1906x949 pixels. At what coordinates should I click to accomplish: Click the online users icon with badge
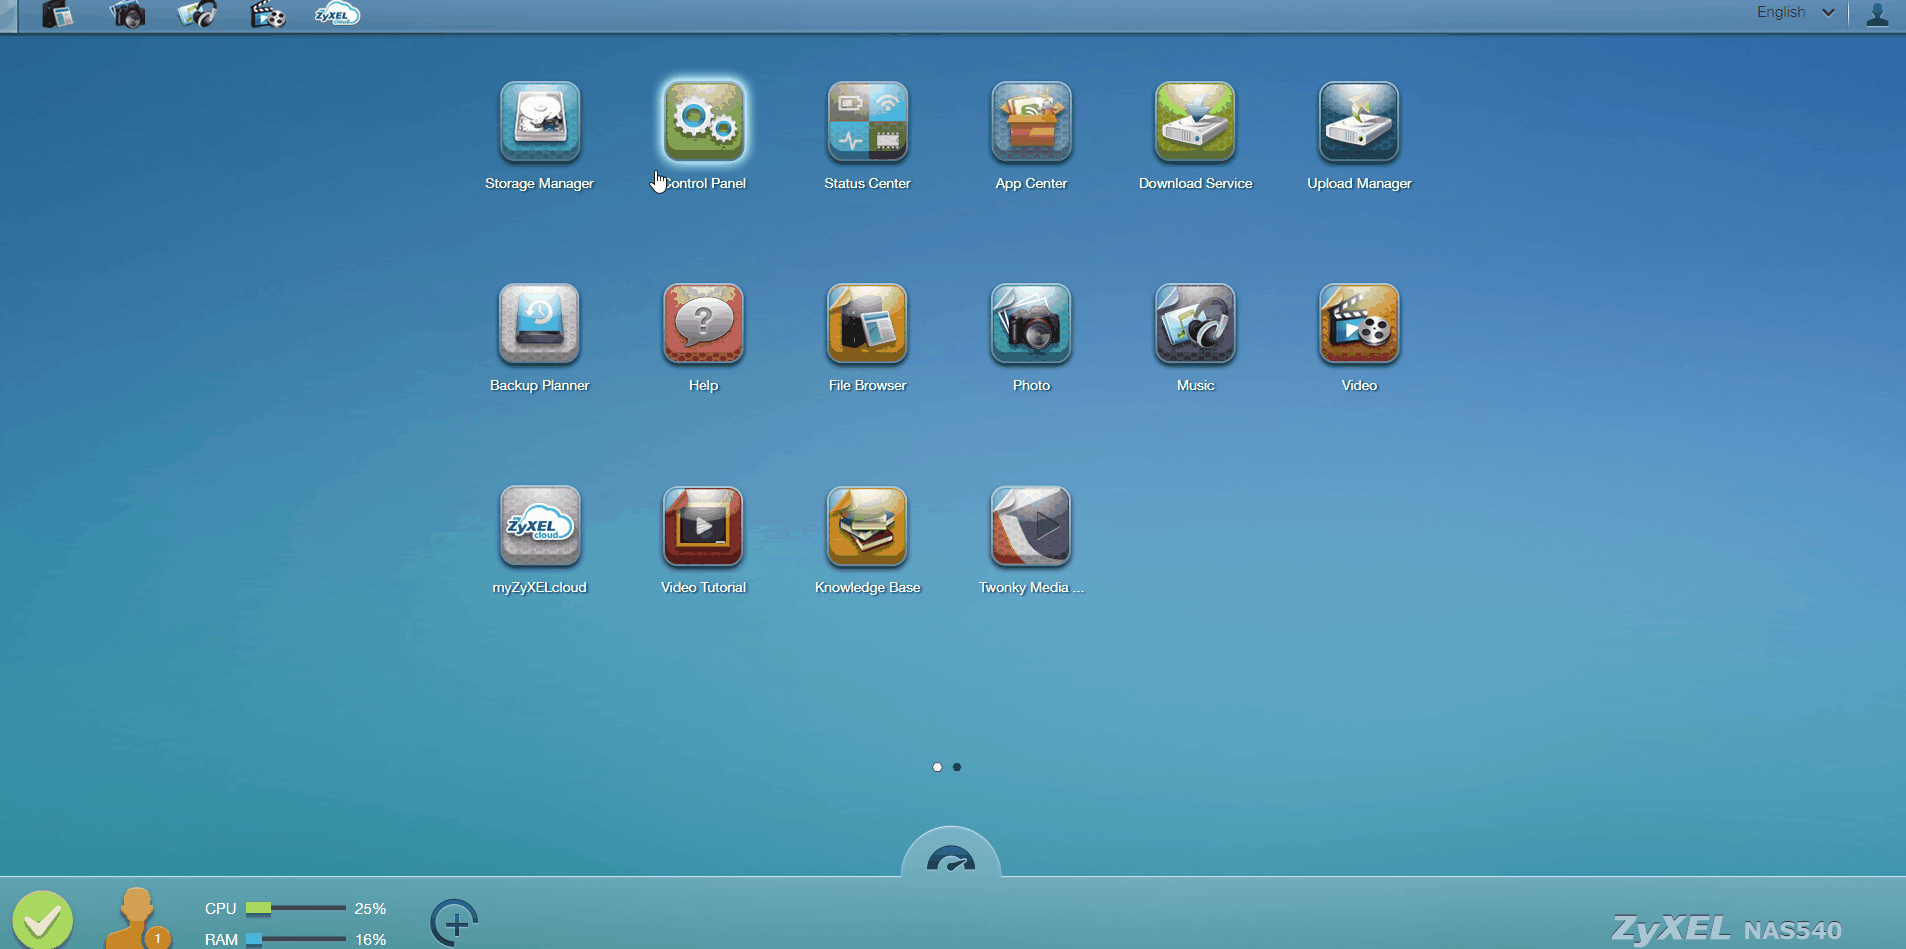[138, 919]
